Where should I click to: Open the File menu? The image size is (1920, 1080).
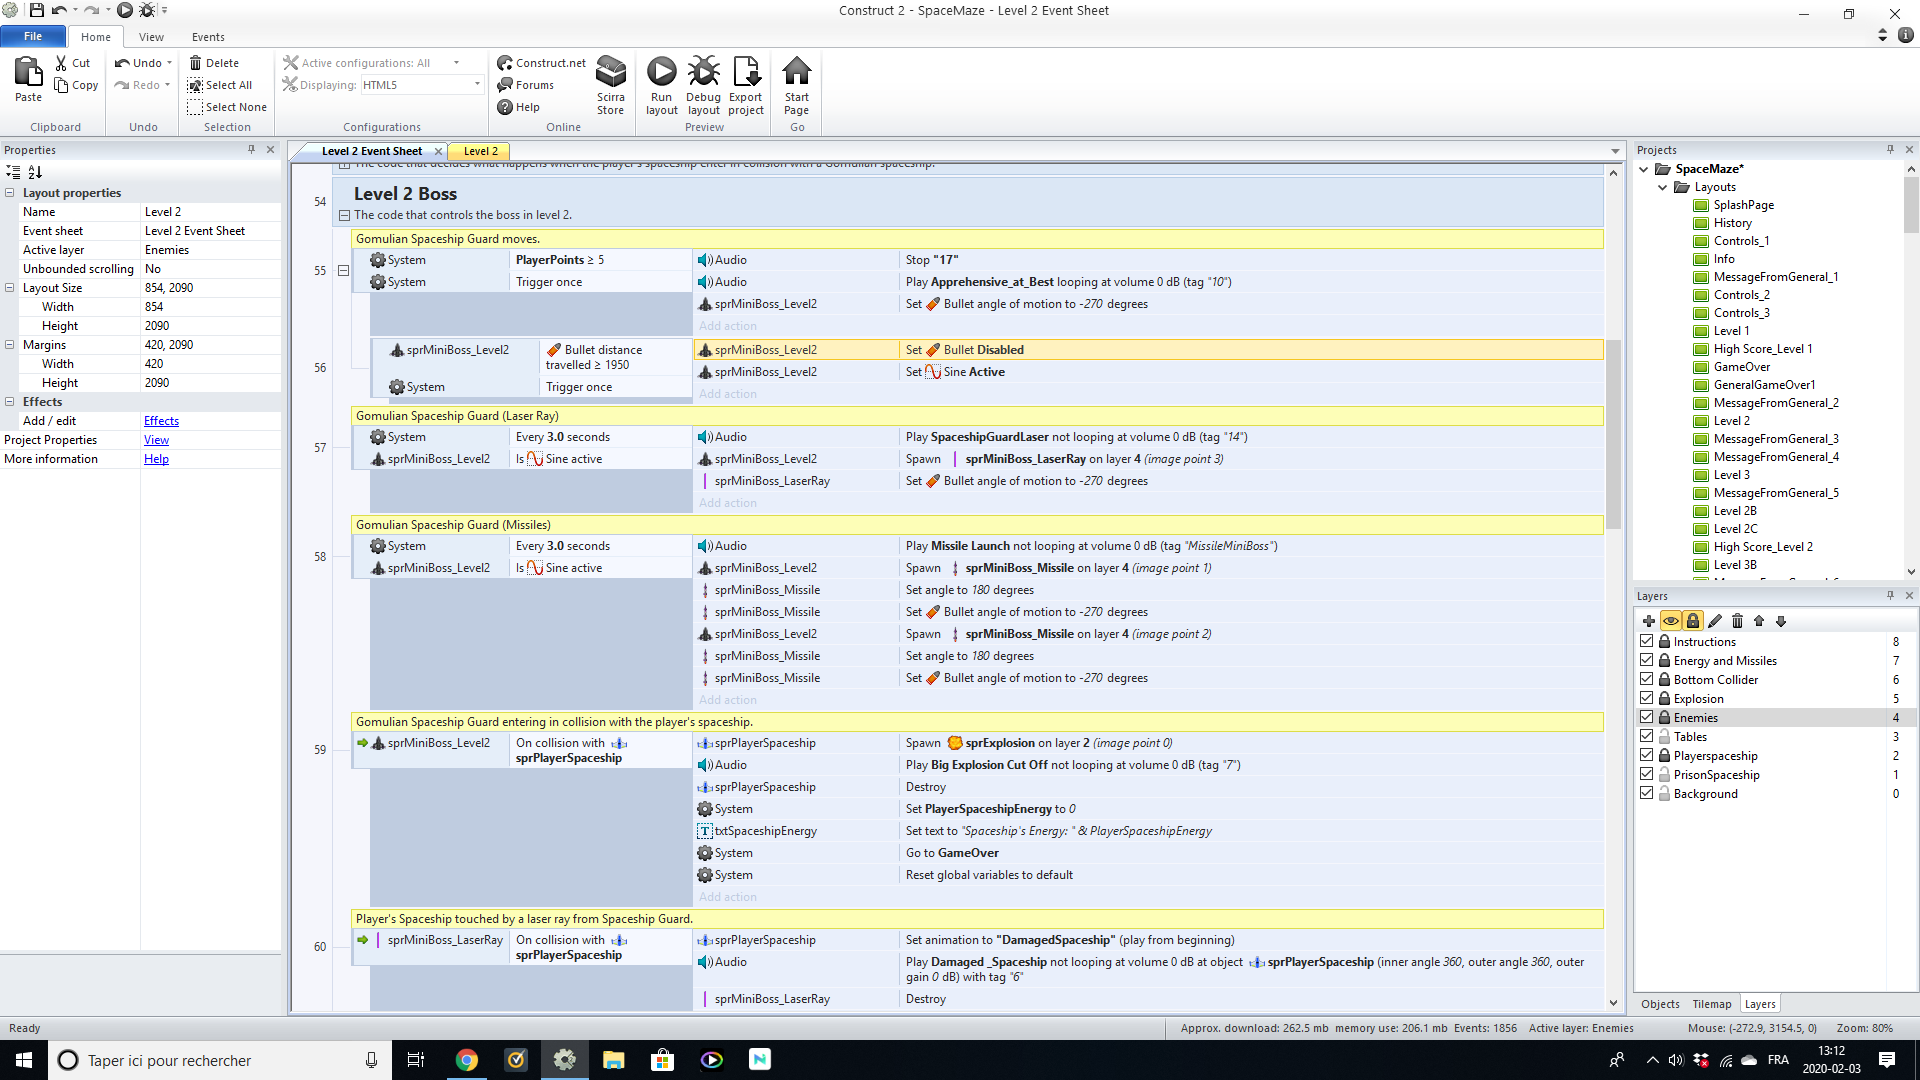tap(33, 36)
